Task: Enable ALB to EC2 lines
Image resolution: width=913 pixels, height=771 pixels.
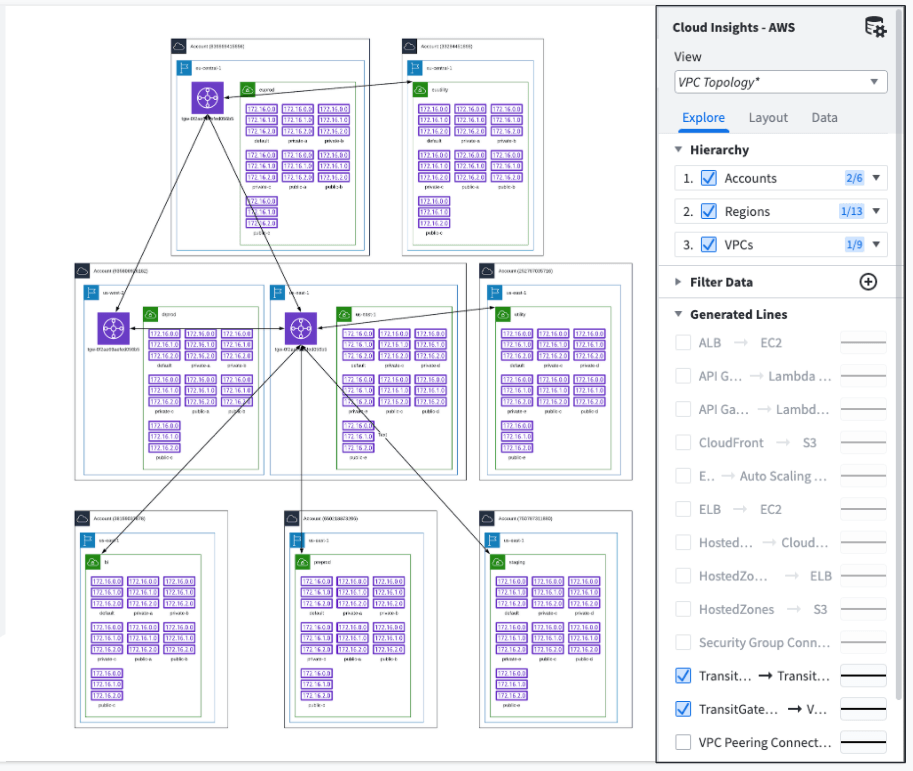Action: tap(683, 342)
